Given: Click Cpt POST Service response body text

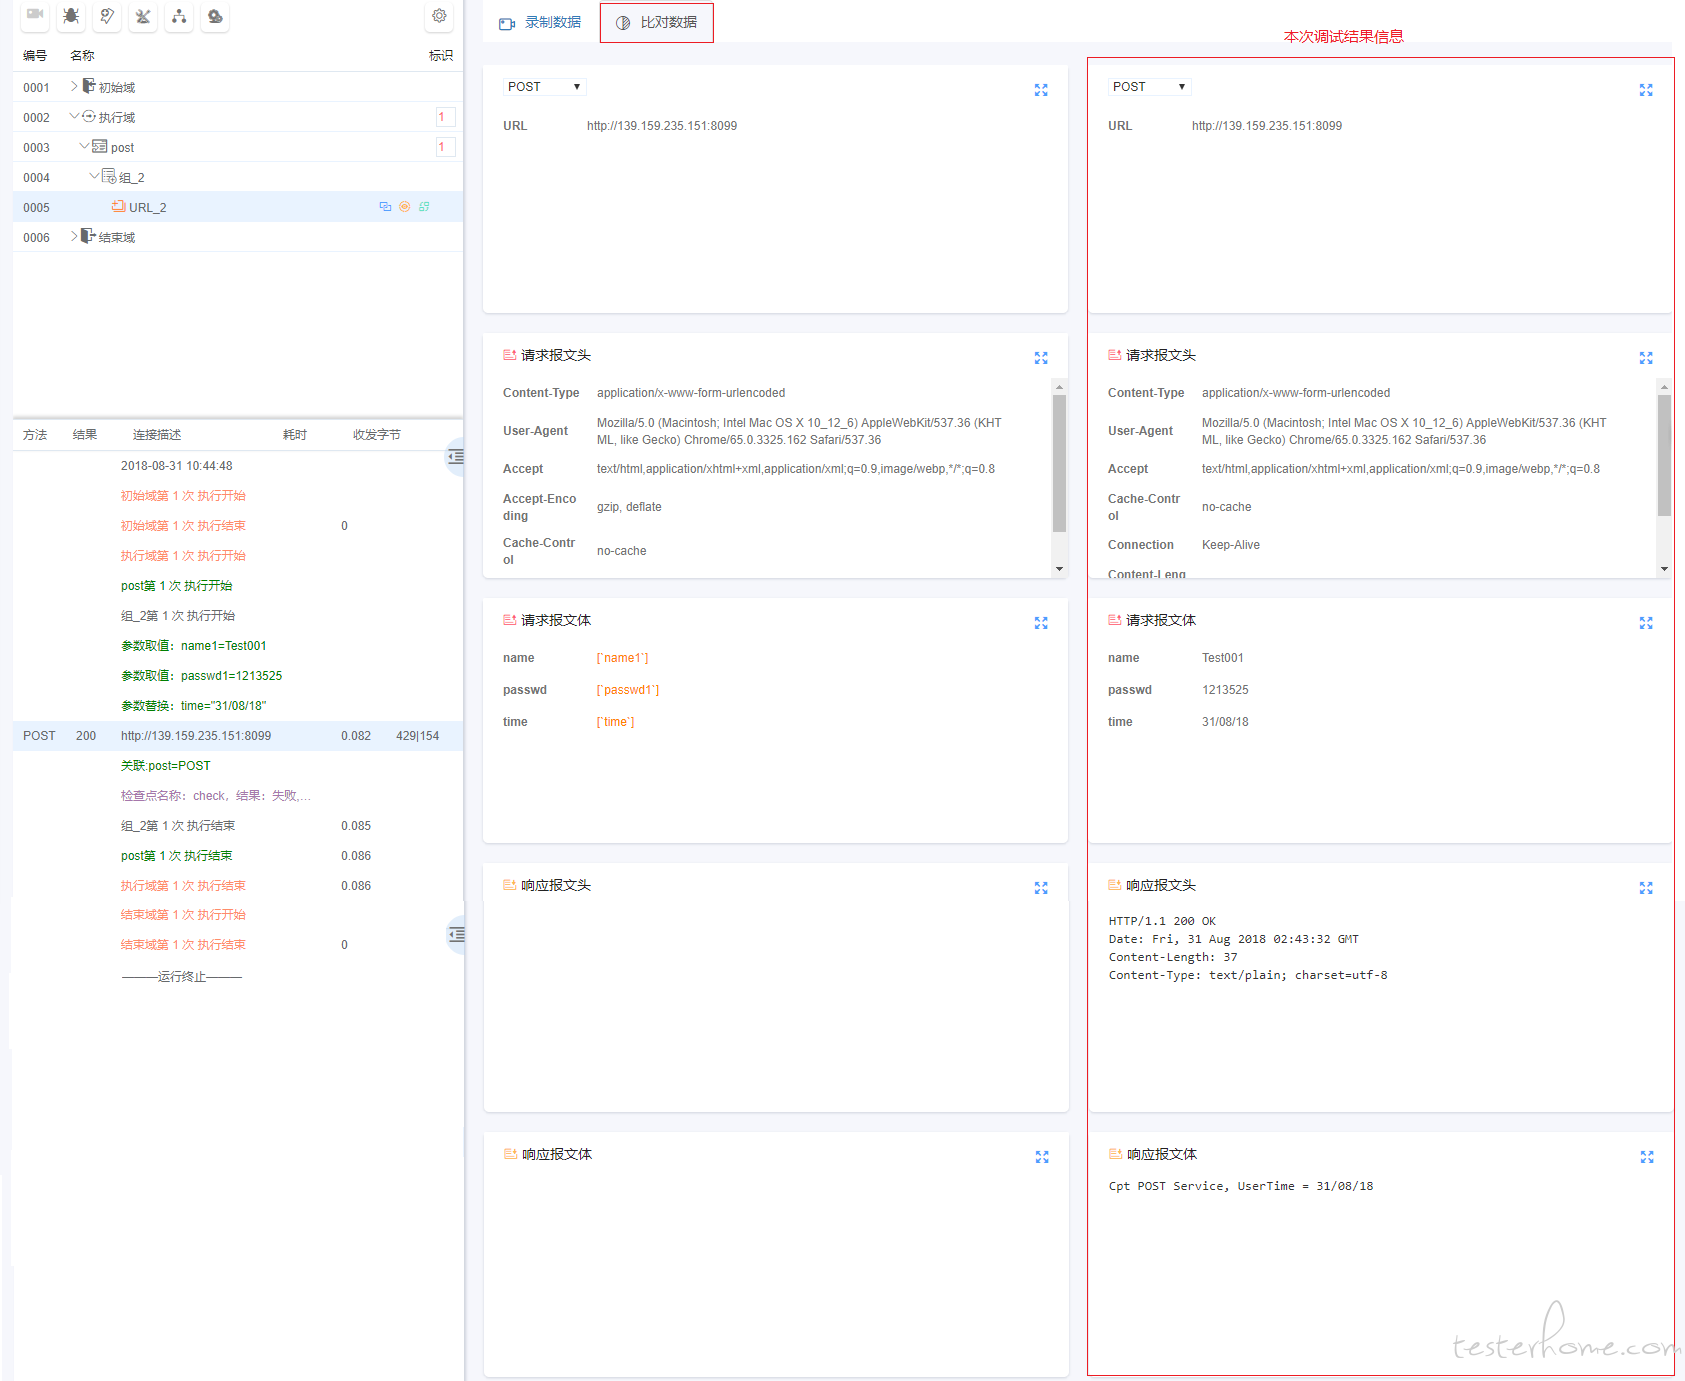Looking at the screenshot, I should tap(1241, 1186).
